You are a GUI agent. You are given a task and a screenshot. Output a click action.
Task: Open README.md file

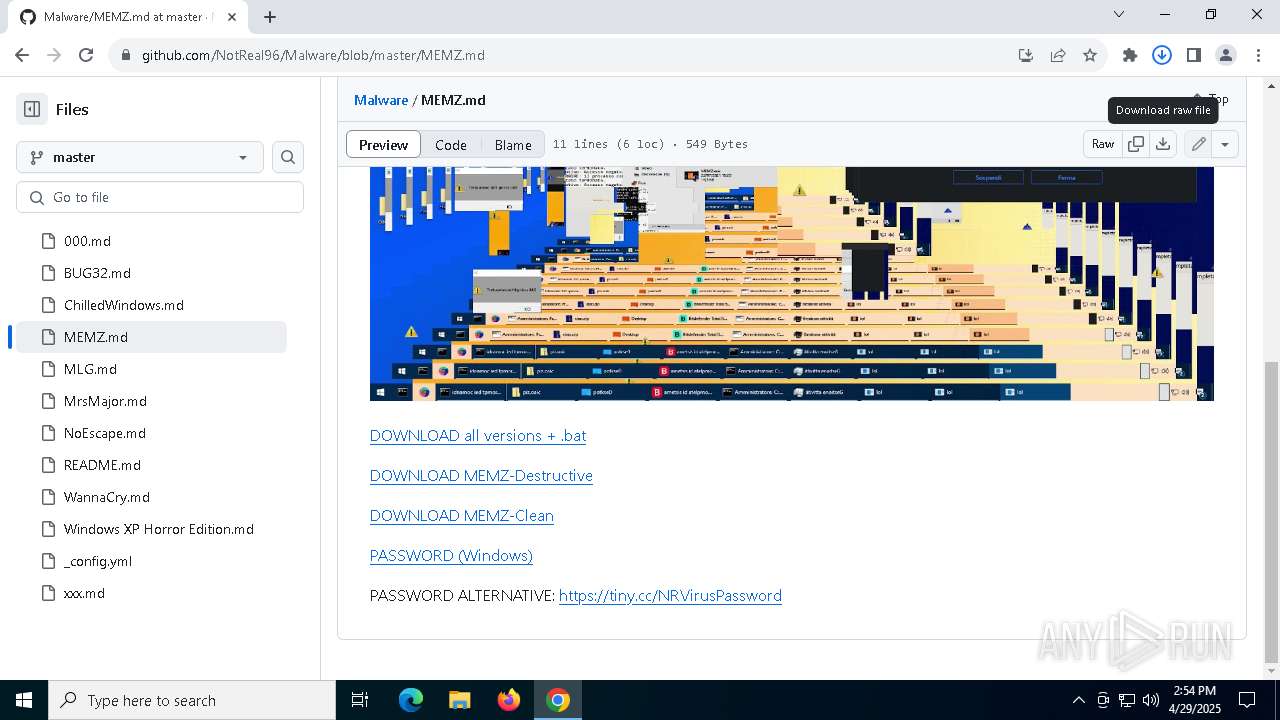(102, 465)
